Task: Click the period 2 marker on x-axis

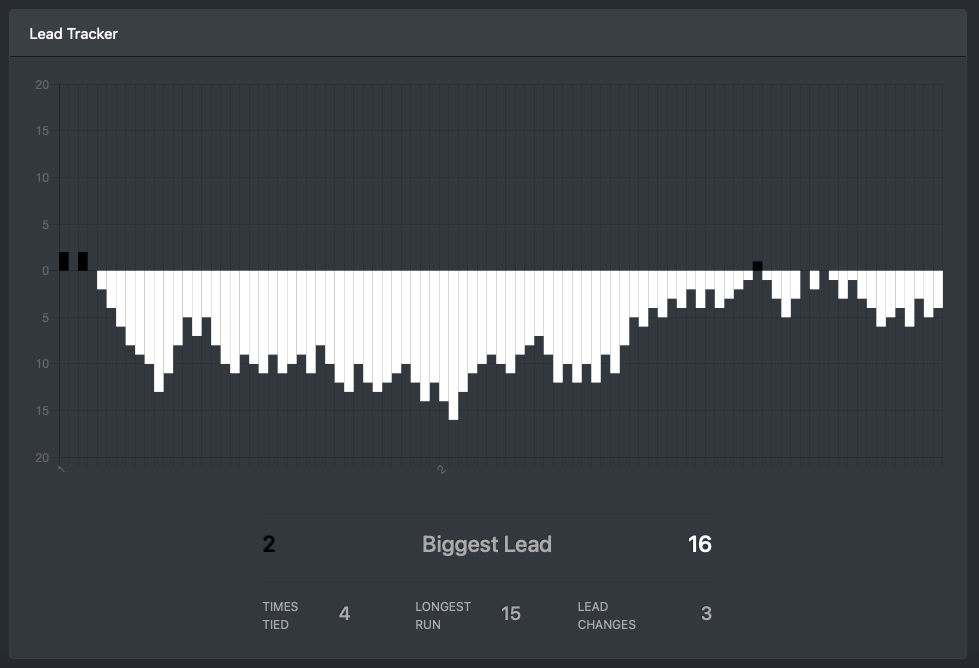Action: click(441, 470)
